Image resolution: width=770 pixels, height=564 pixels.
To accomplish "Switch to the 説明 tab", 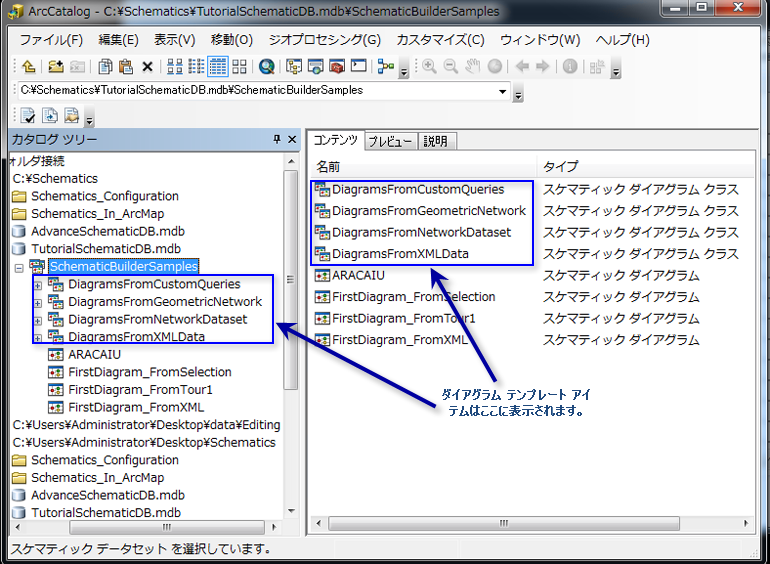I will point(434,141).
